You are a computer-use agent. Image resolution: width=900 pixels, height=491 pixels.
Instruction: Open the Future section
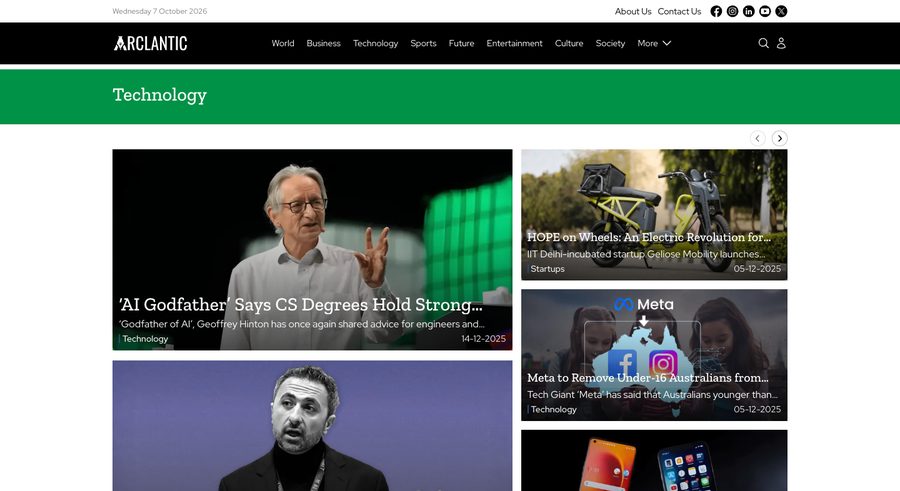tap(461, 43)
